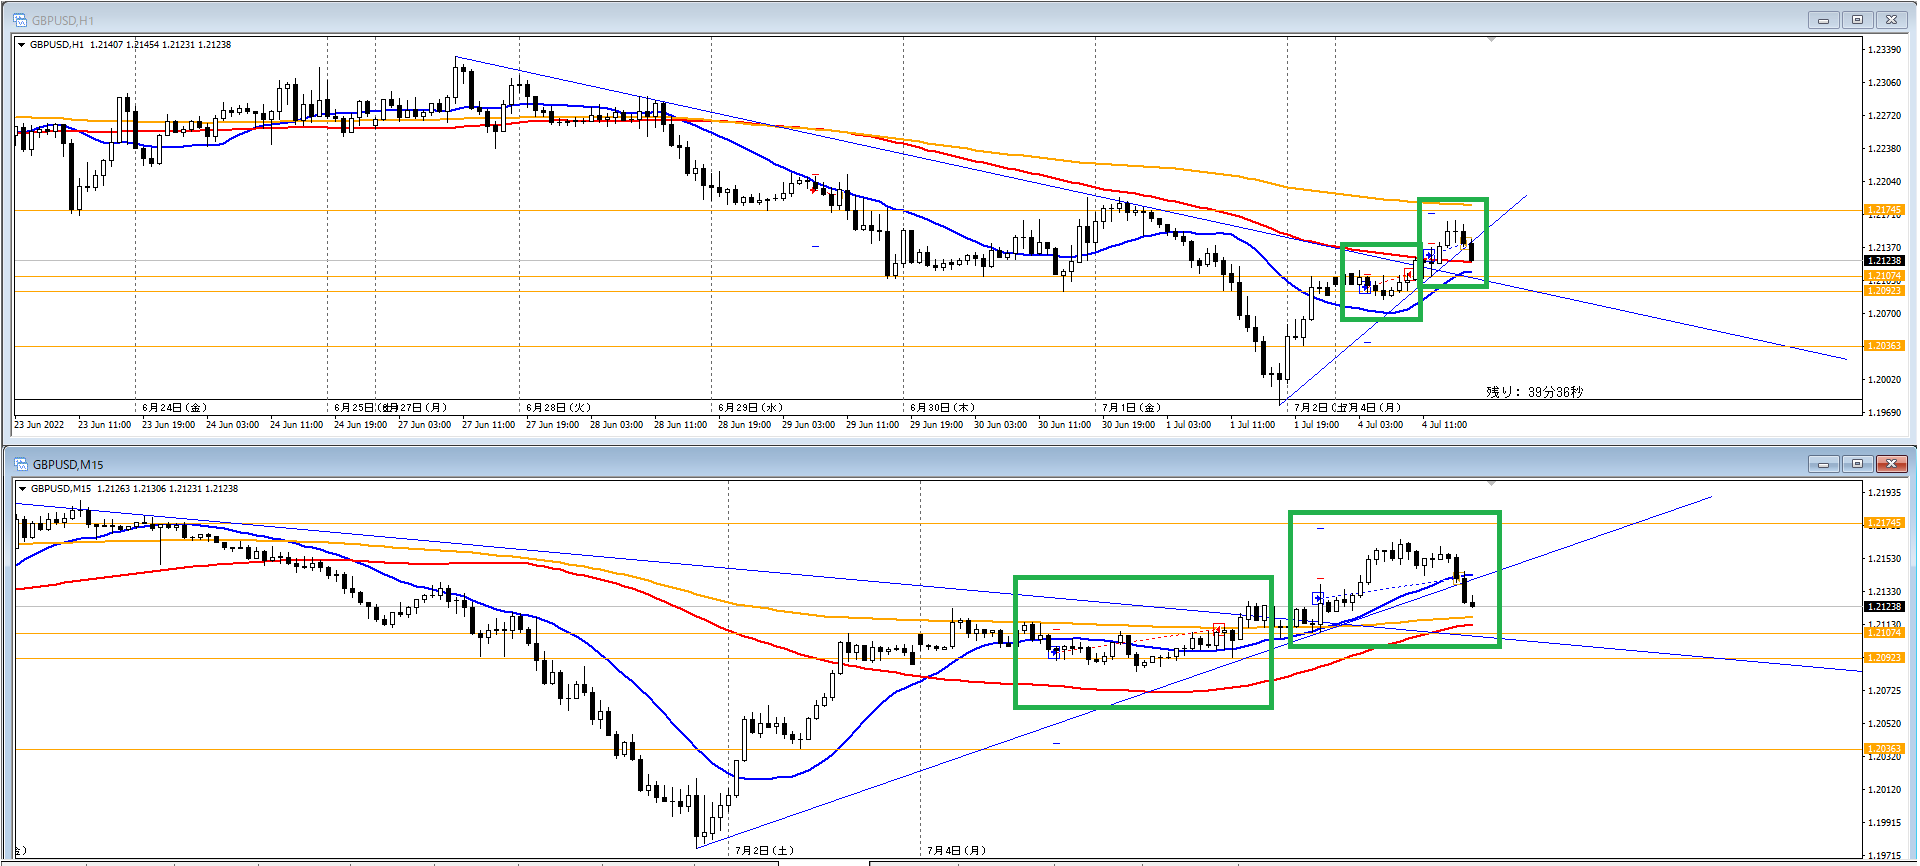The height and width of the screenshot is (866, 1920).
Task: Click the 6月29日(水) date separator label
Action: [750, 408]
